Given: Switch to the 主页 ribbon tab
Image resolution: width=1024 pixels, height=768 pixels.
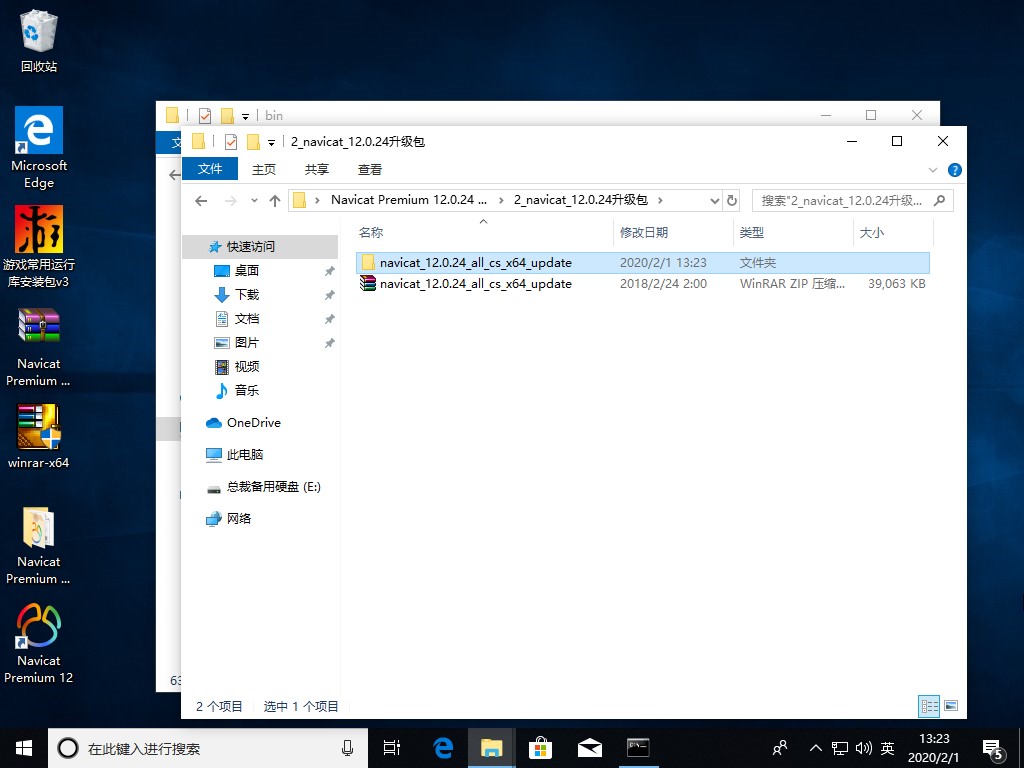Looking at the screenshot, I should [x=264, y=170].
